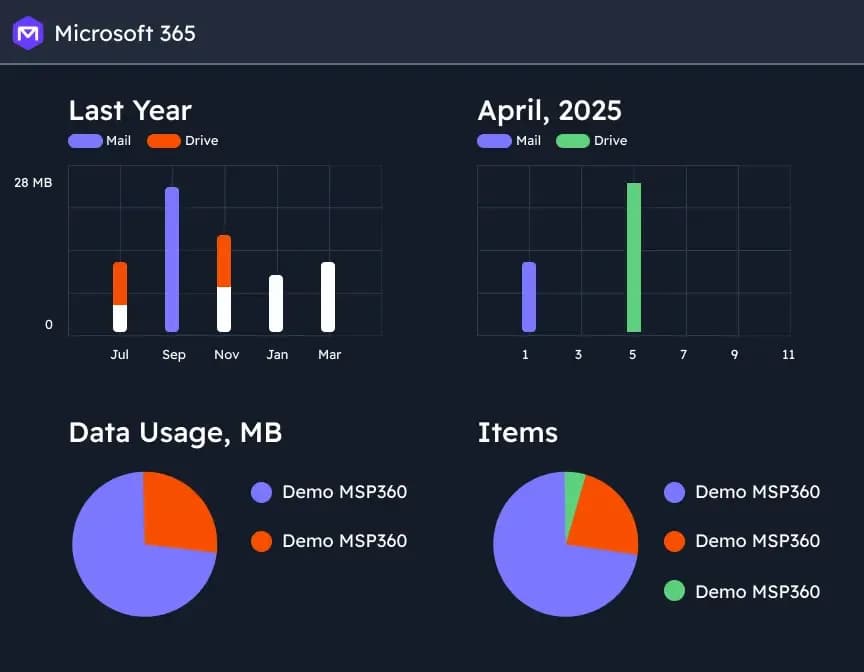The width and height of the screenshot is (864, 672).
Task: Select the orange Drive legend swatch under Last Year
Action: pyautogui.click(x=162, y=141)
